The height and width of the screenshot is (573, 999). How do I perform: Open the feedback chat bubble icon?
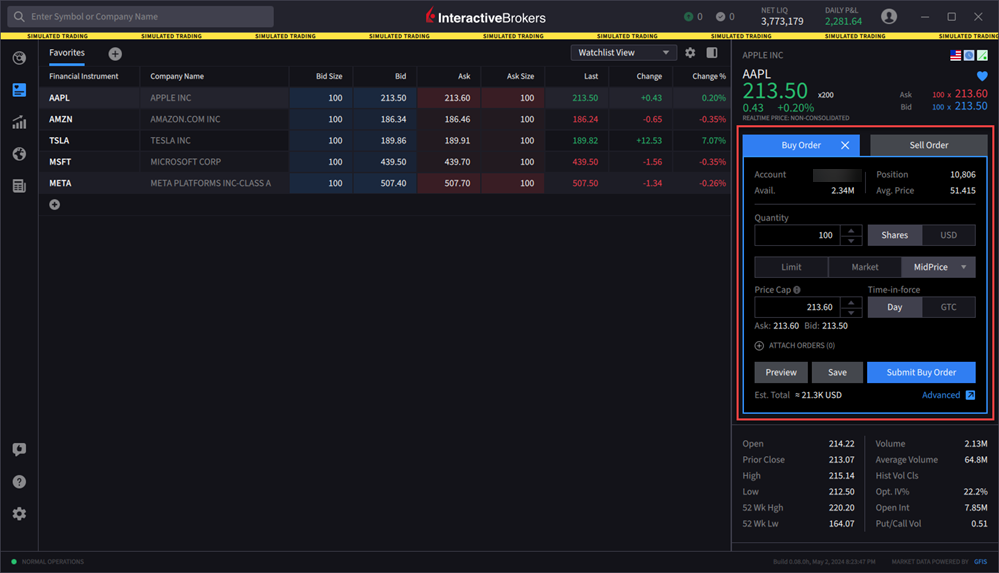[19, 449]
